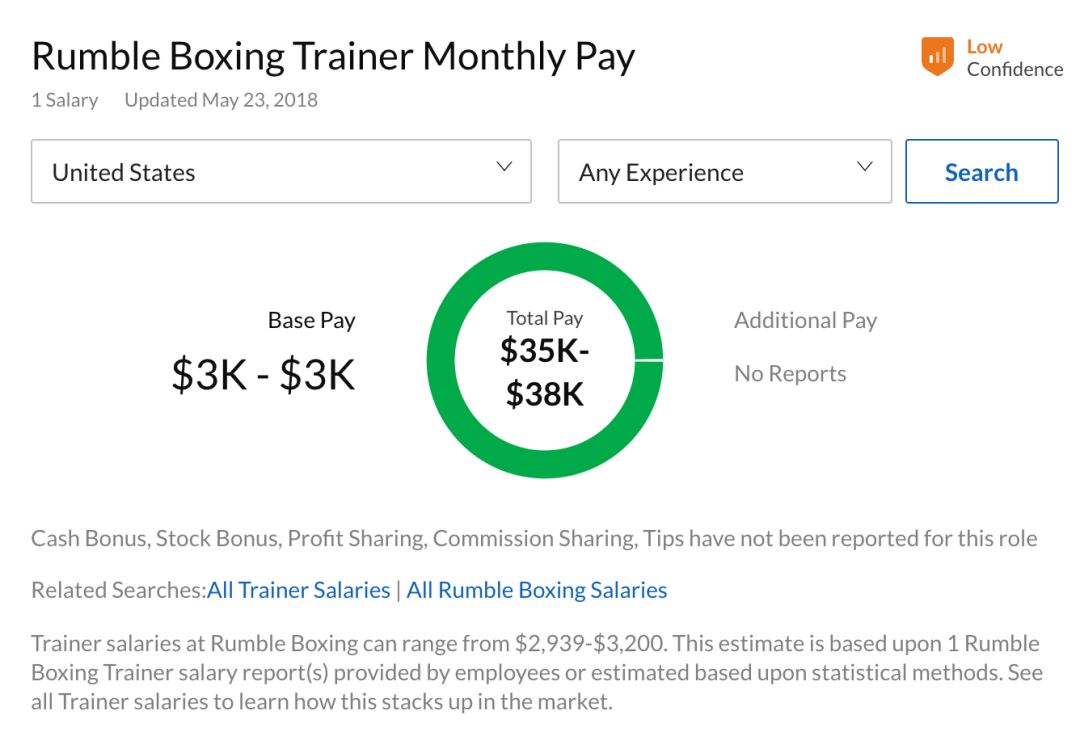This screenshot has width=1080, height=732.
Task: Click the "Related Searches:" label
Action: coord(118,590)
